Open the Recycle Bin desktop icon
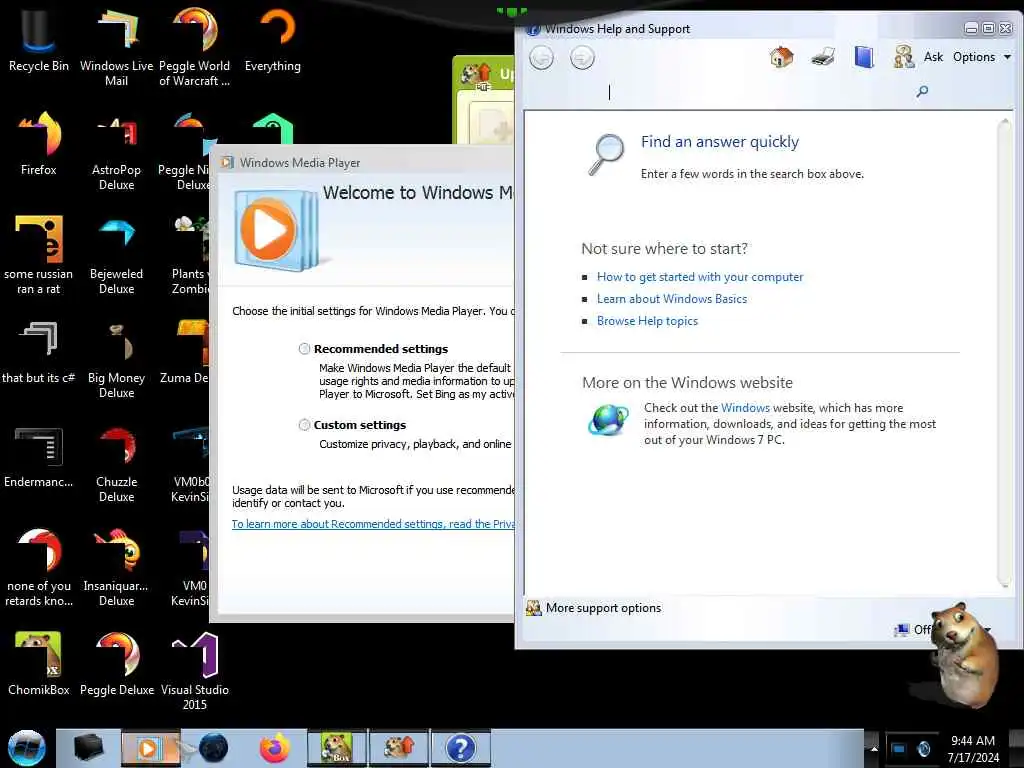The height and width of the screenshot is (768, 1024). point(39,40)
